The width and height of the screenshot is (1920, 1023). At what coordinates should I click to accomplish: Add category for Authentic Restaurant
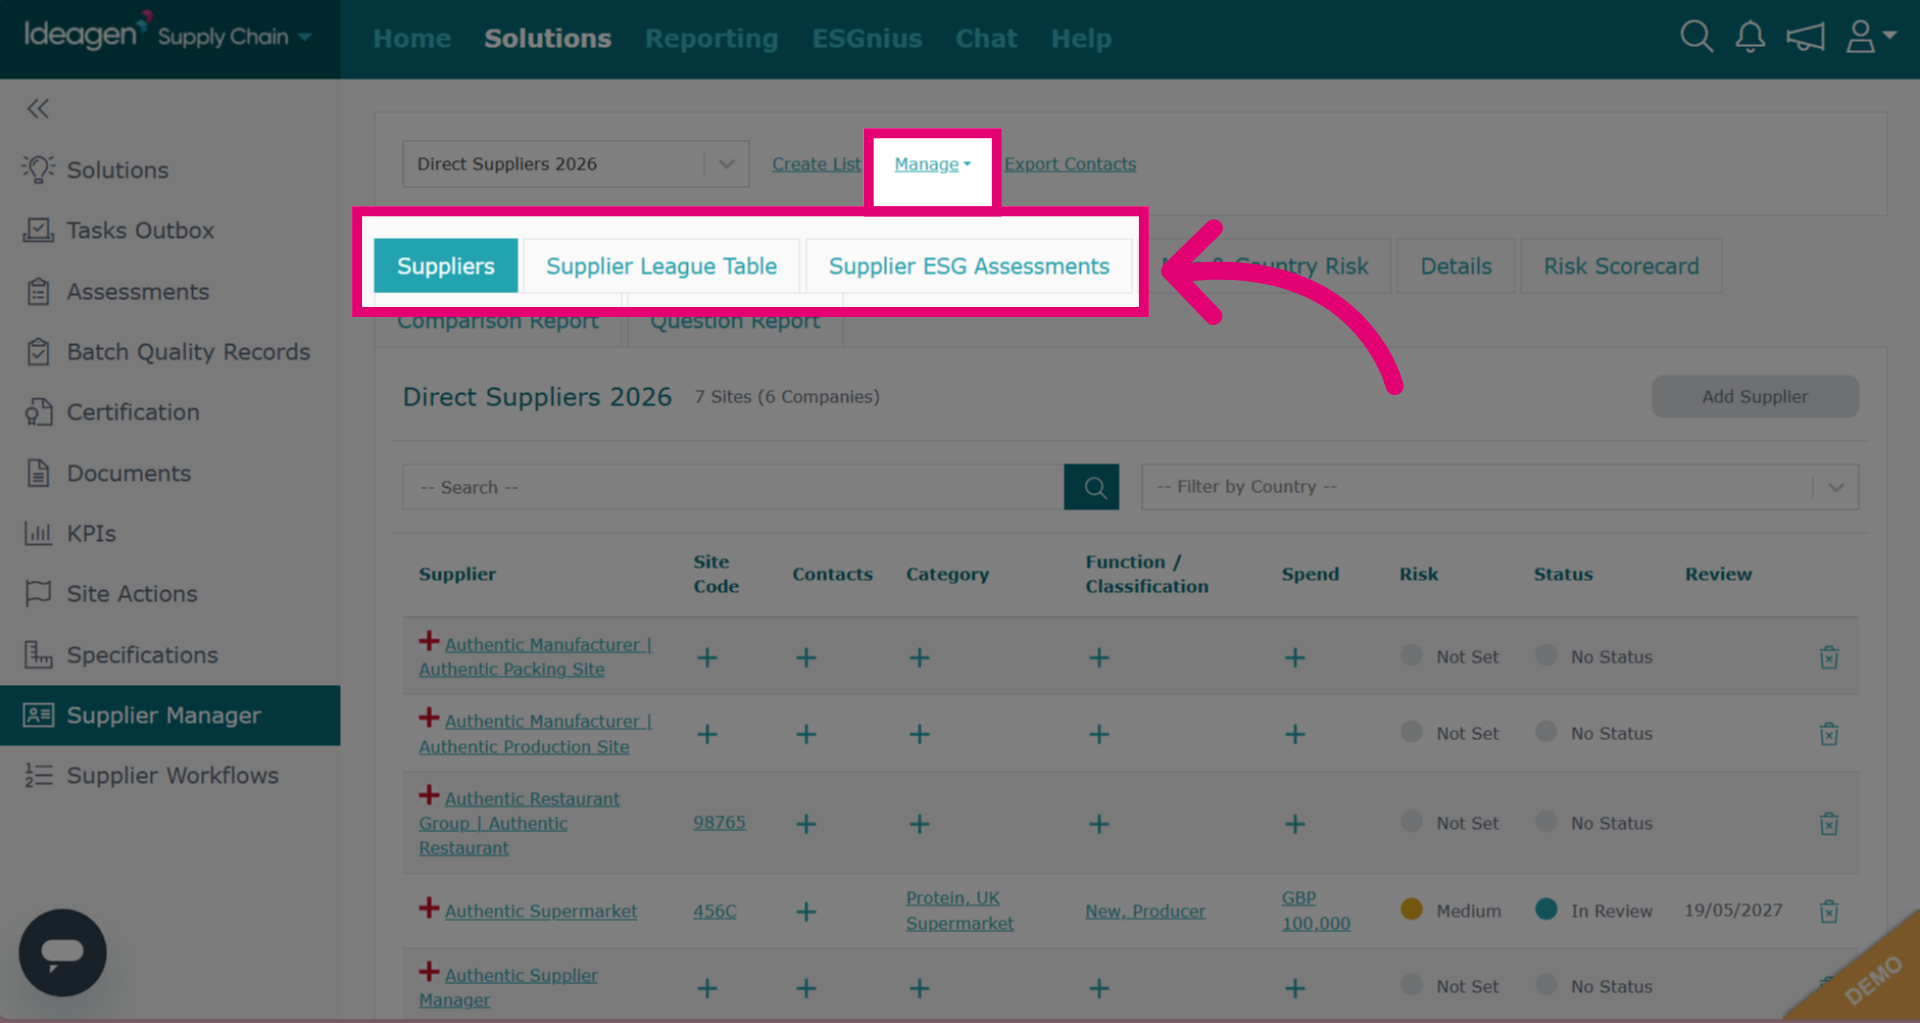919,824
